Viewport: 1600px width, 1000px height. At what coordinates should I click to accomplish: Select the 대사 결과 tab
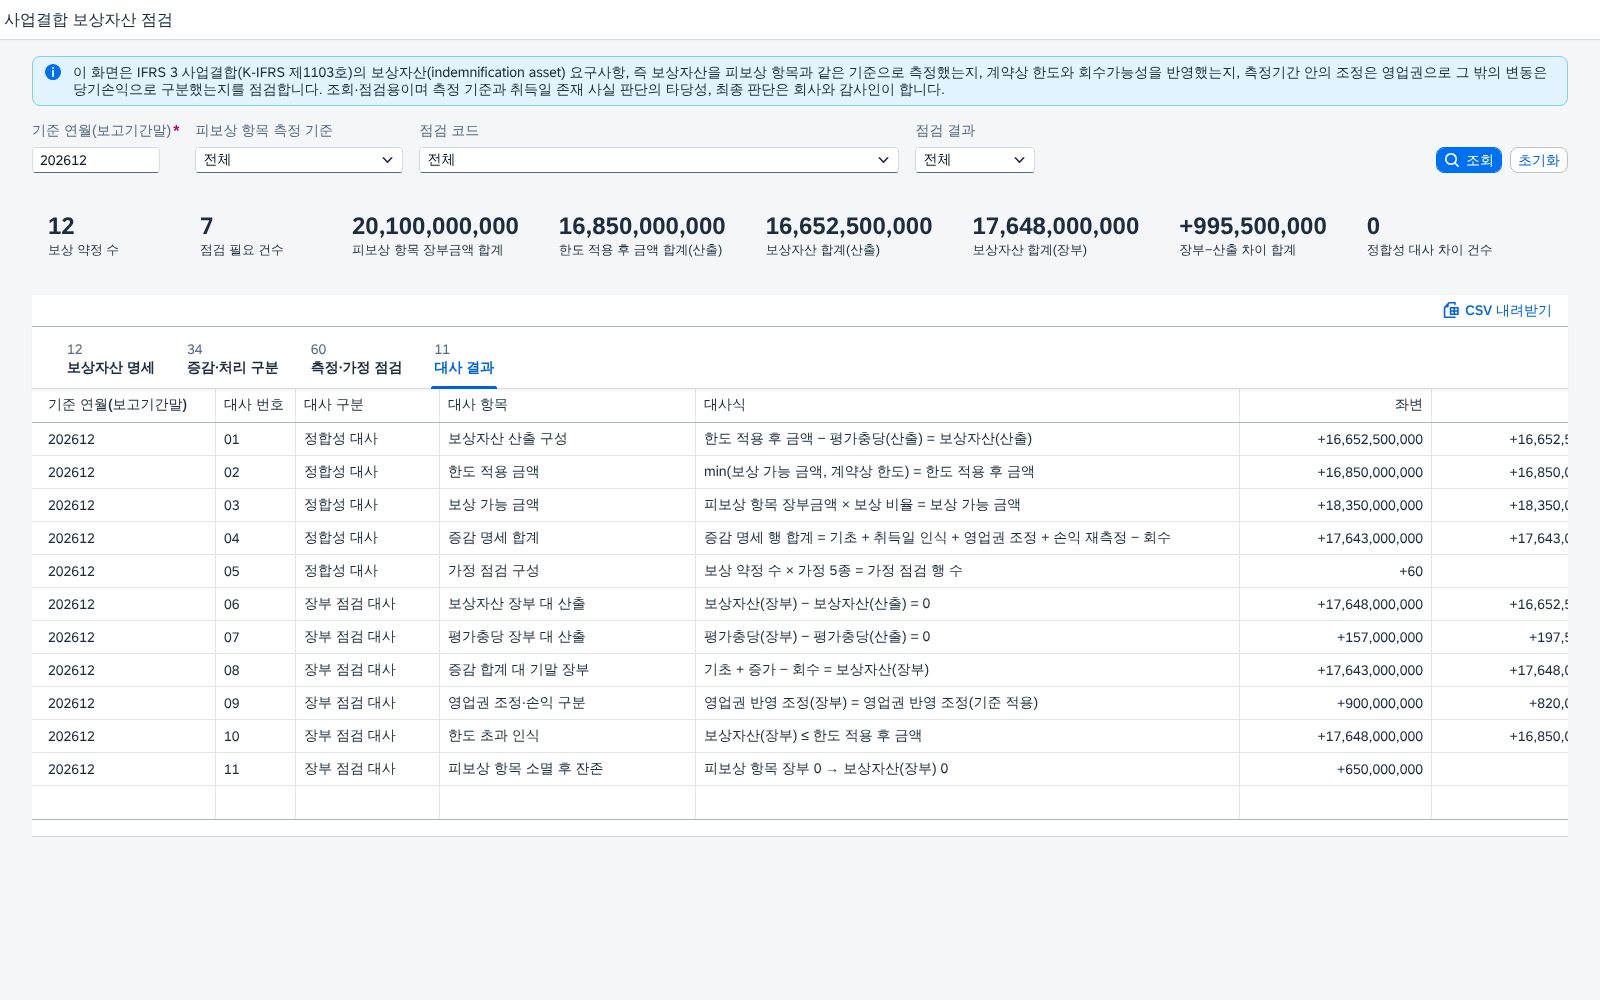click(x=464, y=359)
